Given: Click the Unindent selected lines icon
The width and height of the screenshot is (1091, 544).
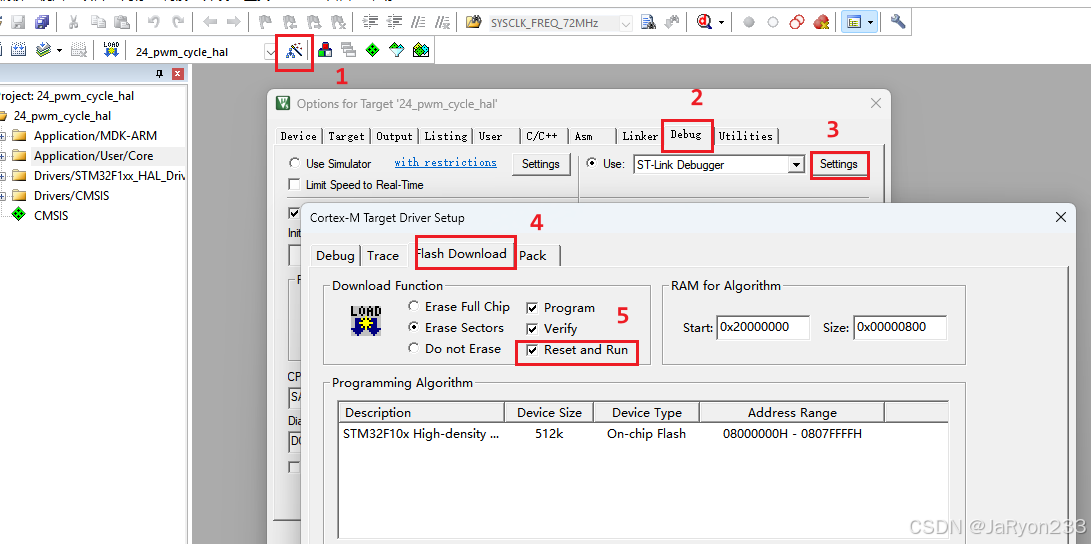Looking at the screenshot, I should 395,22.
